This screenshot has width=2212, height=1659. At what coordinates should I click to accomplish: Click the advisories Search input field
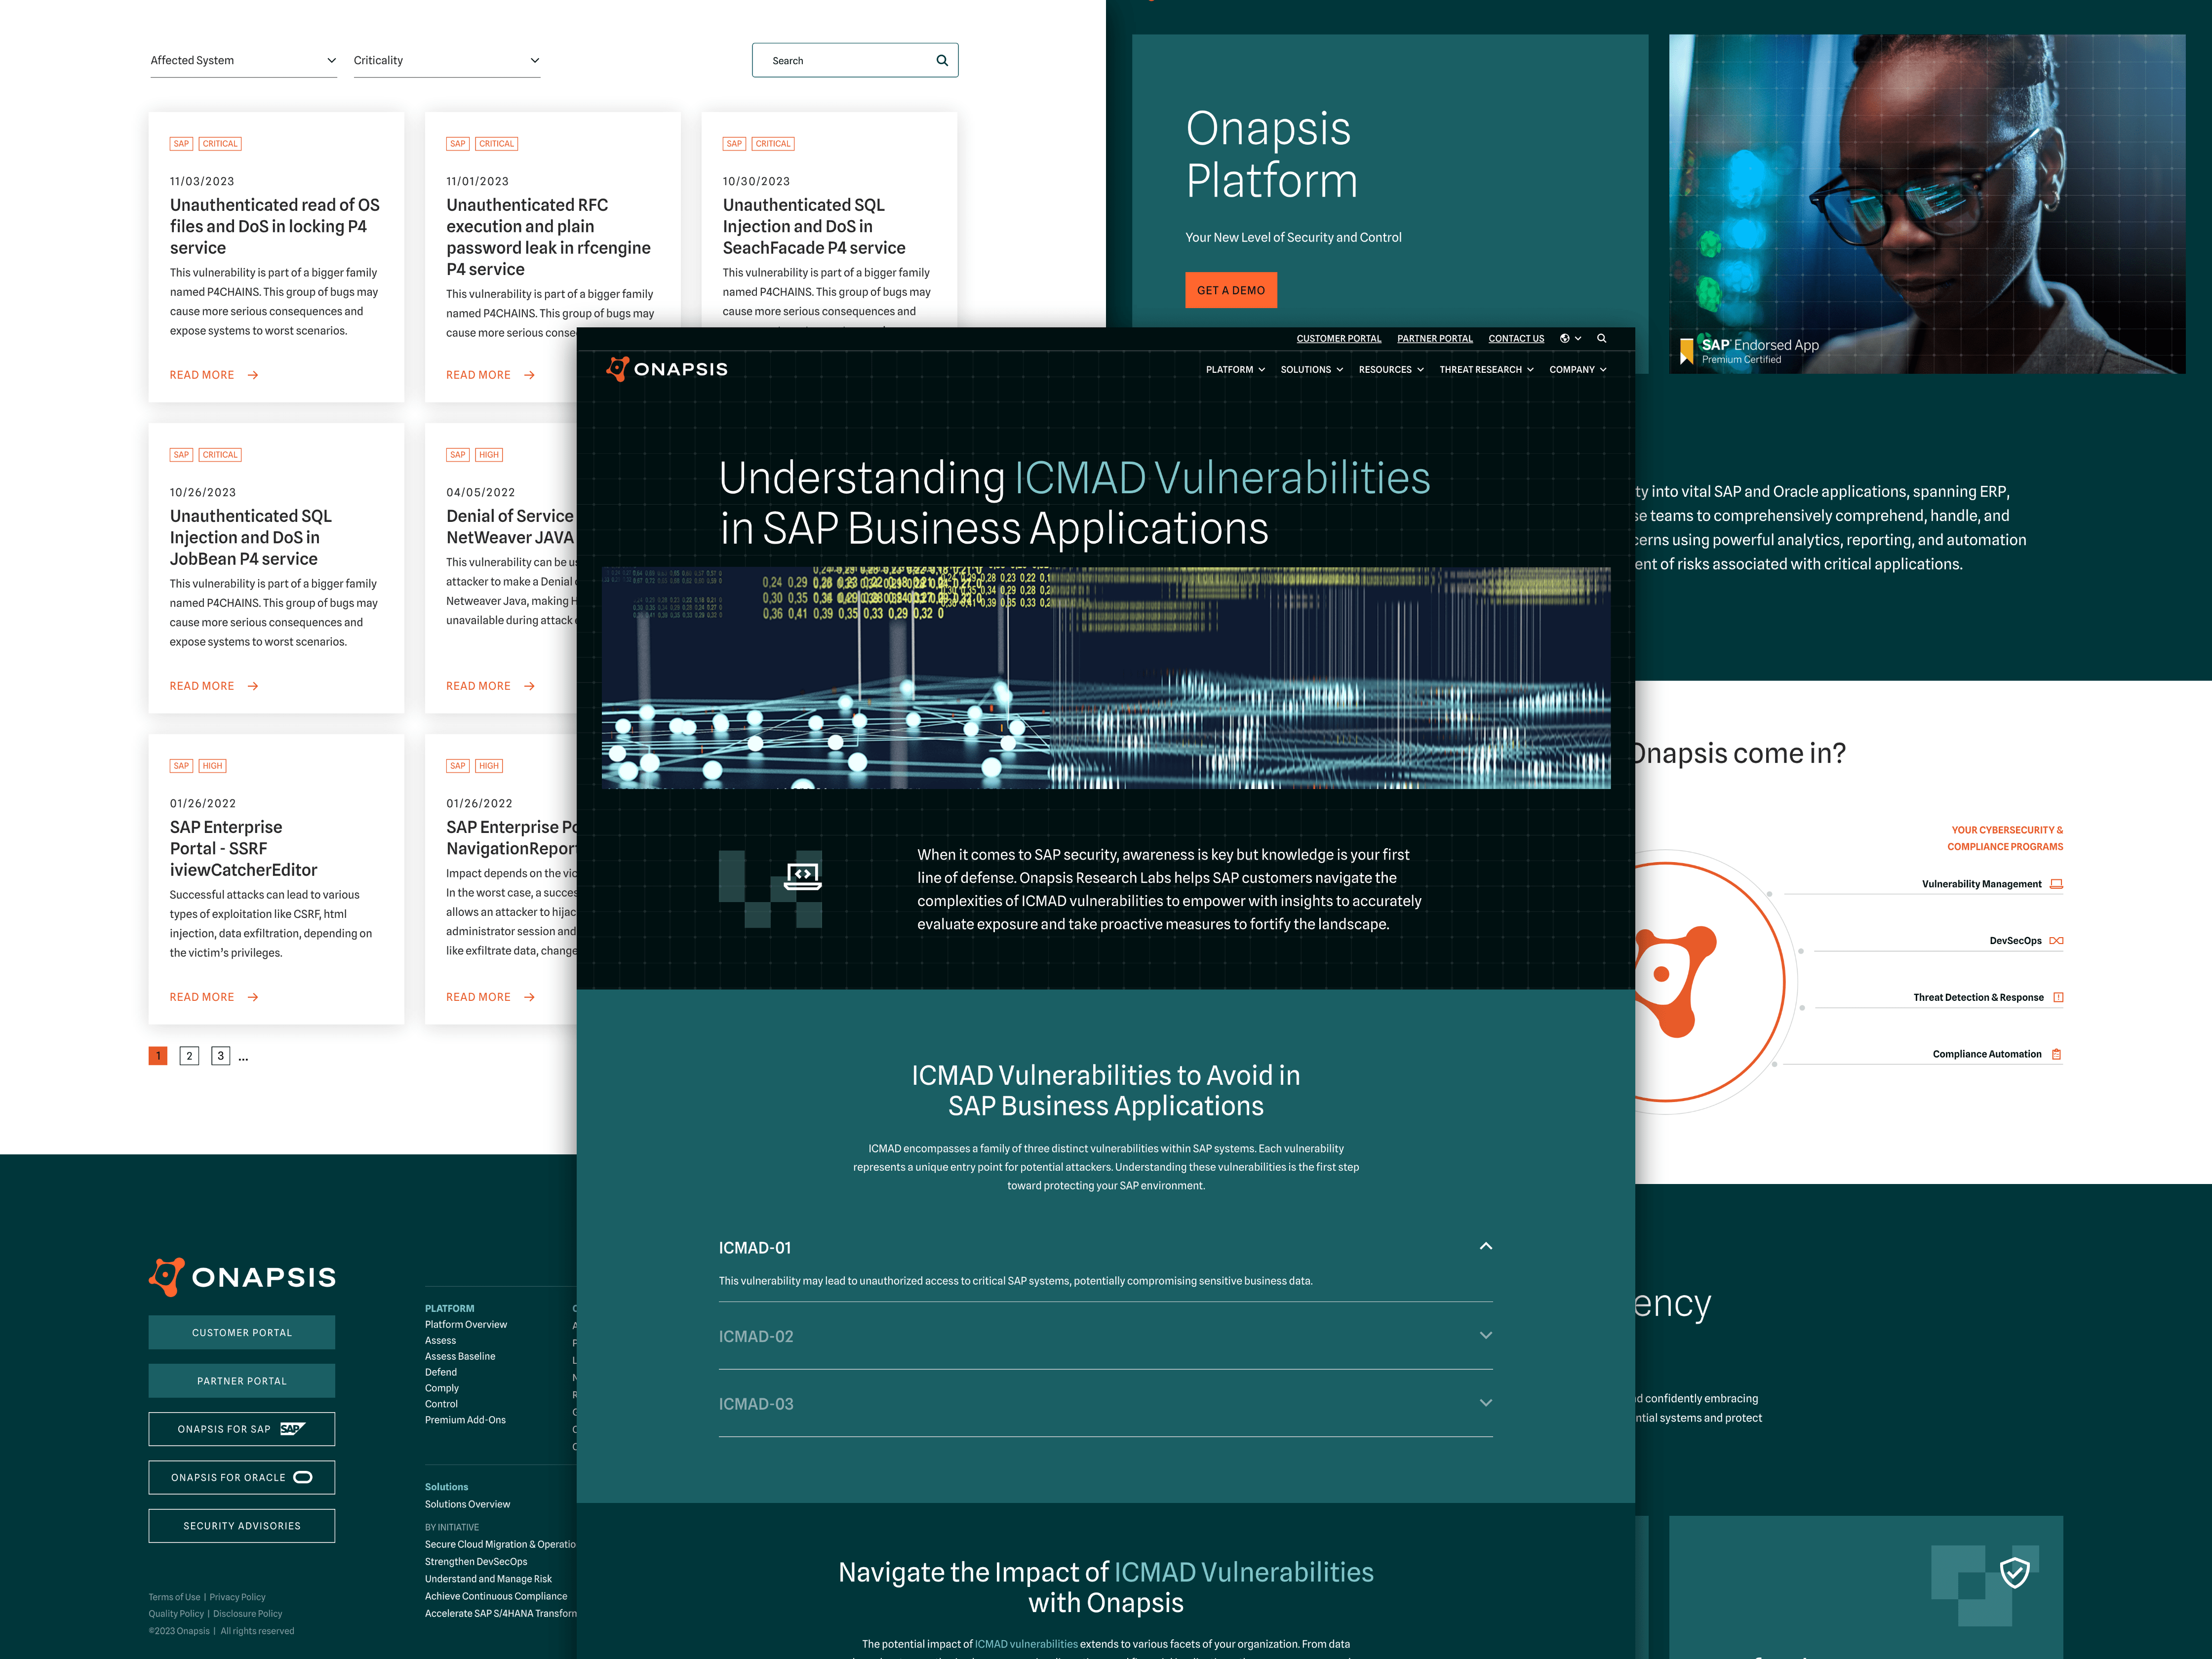[x=855, y=60]
